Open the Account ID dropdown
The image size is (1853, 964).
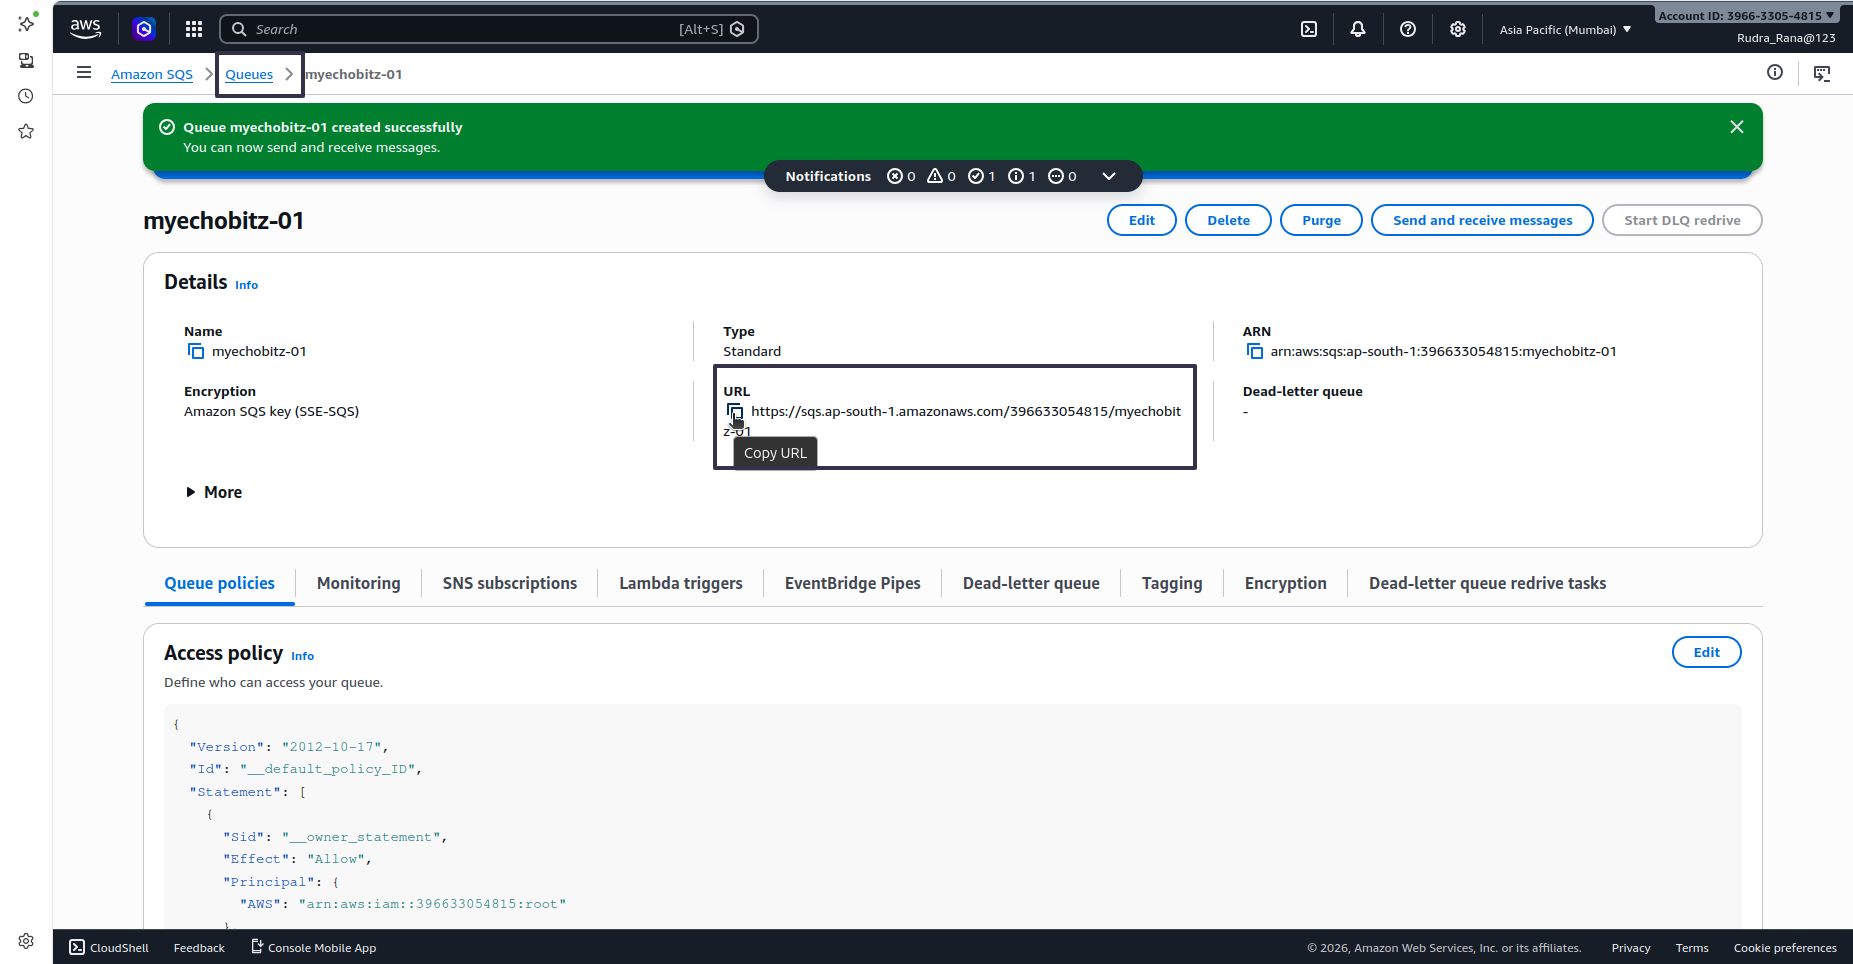point(1746,15)
